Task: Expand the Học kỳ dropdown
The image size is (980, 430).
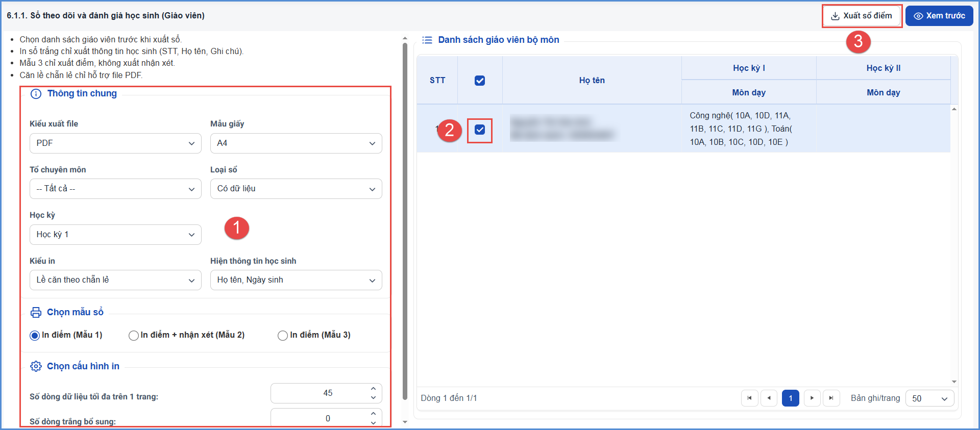Action: pos(116,234)
